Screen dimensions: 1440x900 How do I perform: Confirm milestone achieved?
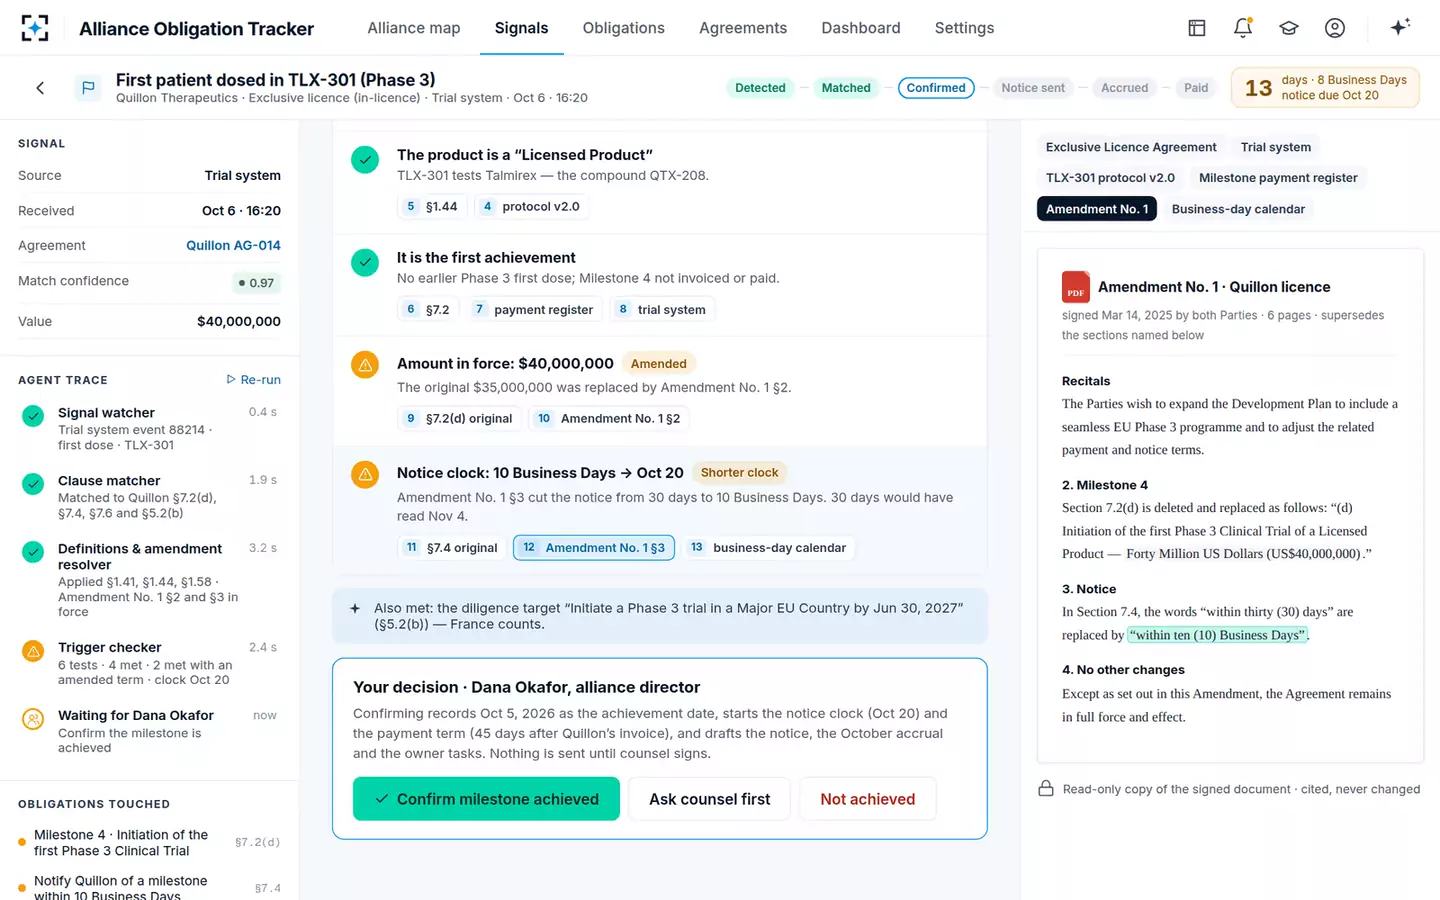pos(486,799)
